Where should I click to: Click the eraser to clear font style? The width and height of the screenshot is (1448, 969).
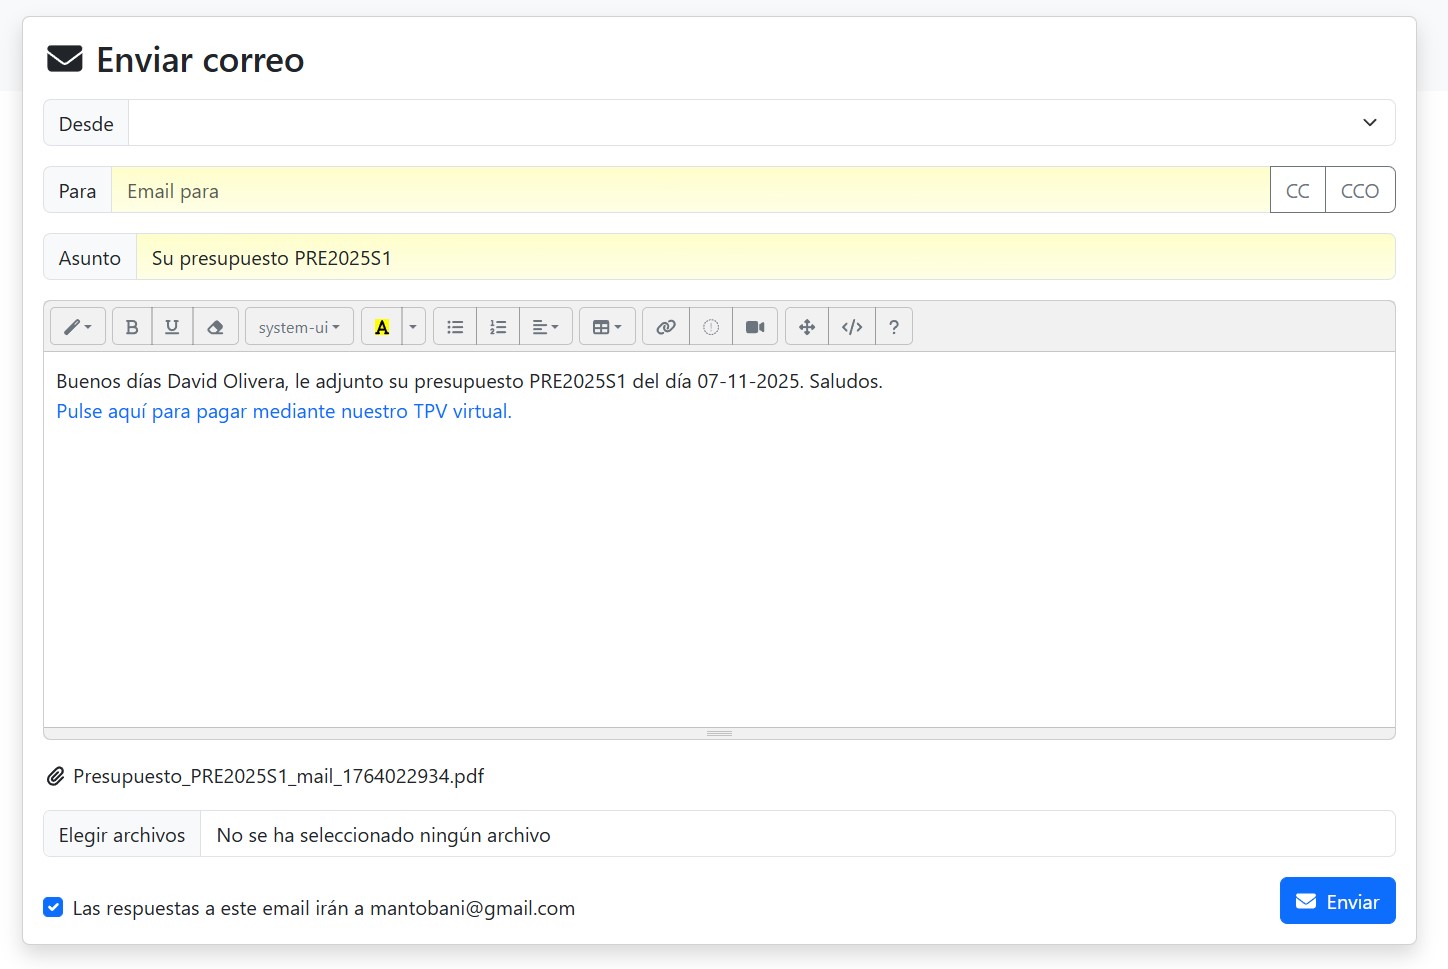tap(215, 327)
